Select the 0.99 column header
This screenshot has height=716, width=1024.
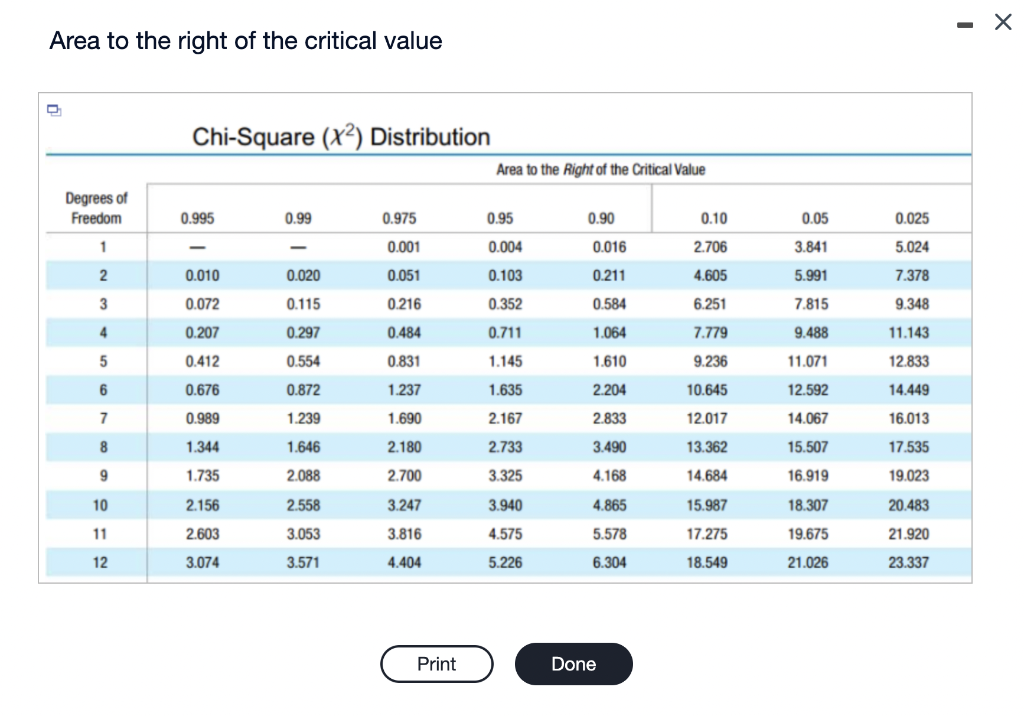coord(297,218)
